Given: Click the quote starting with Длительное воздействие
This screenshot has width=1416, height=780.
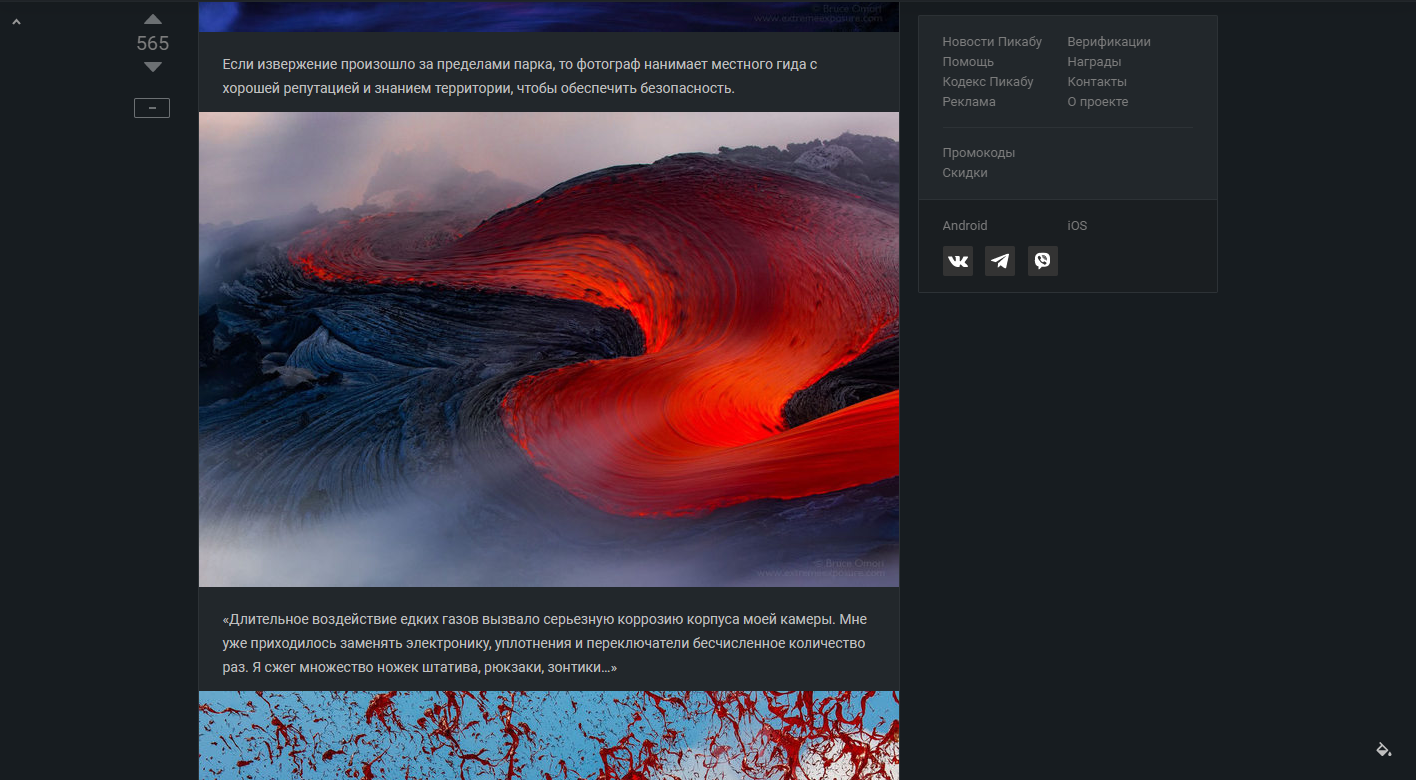Looking at the screenshot, I should coord(544,643).
